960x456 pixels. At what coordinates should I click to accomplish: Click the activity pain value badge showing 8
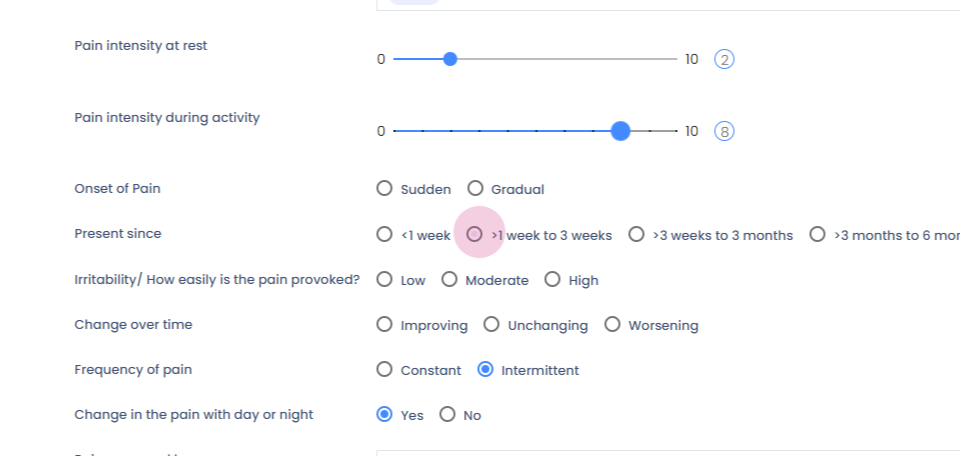724,131
